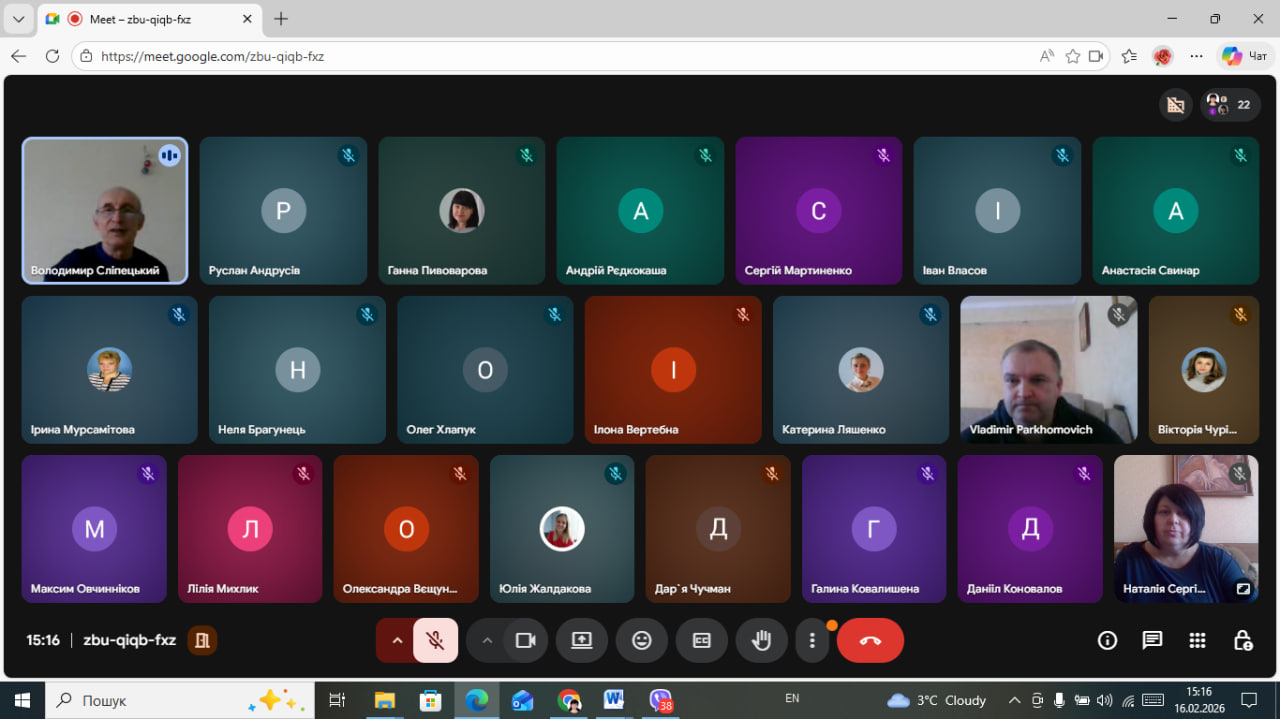
Task: Expand camera video settings arrow
Action: [487, 641]
